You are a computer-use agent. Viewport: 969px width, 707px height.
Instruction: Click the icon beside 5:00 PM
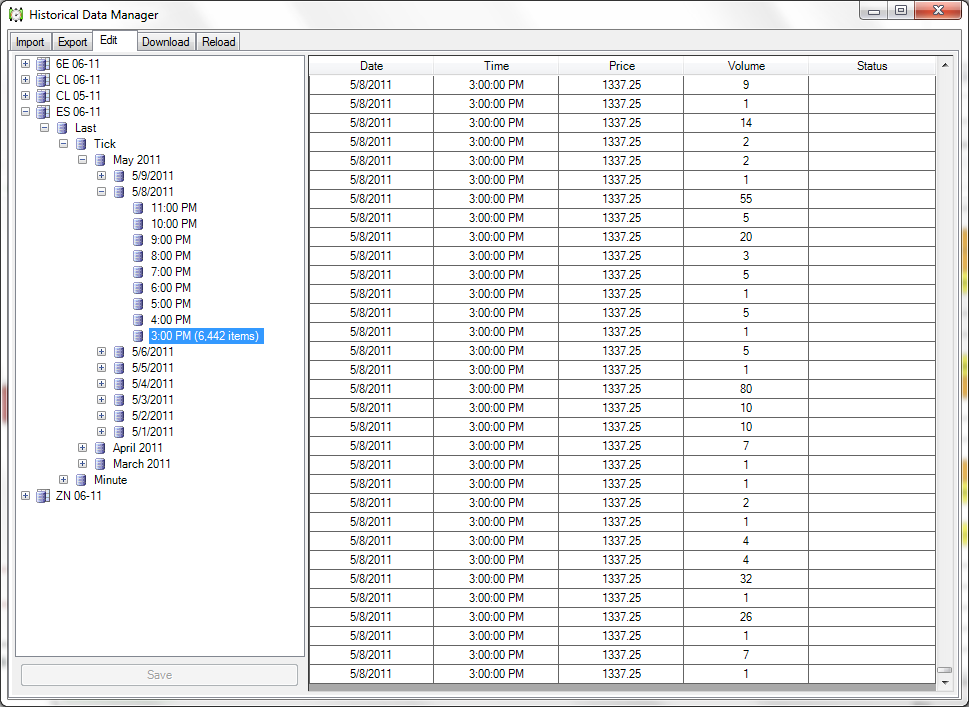tap(138, 304)
